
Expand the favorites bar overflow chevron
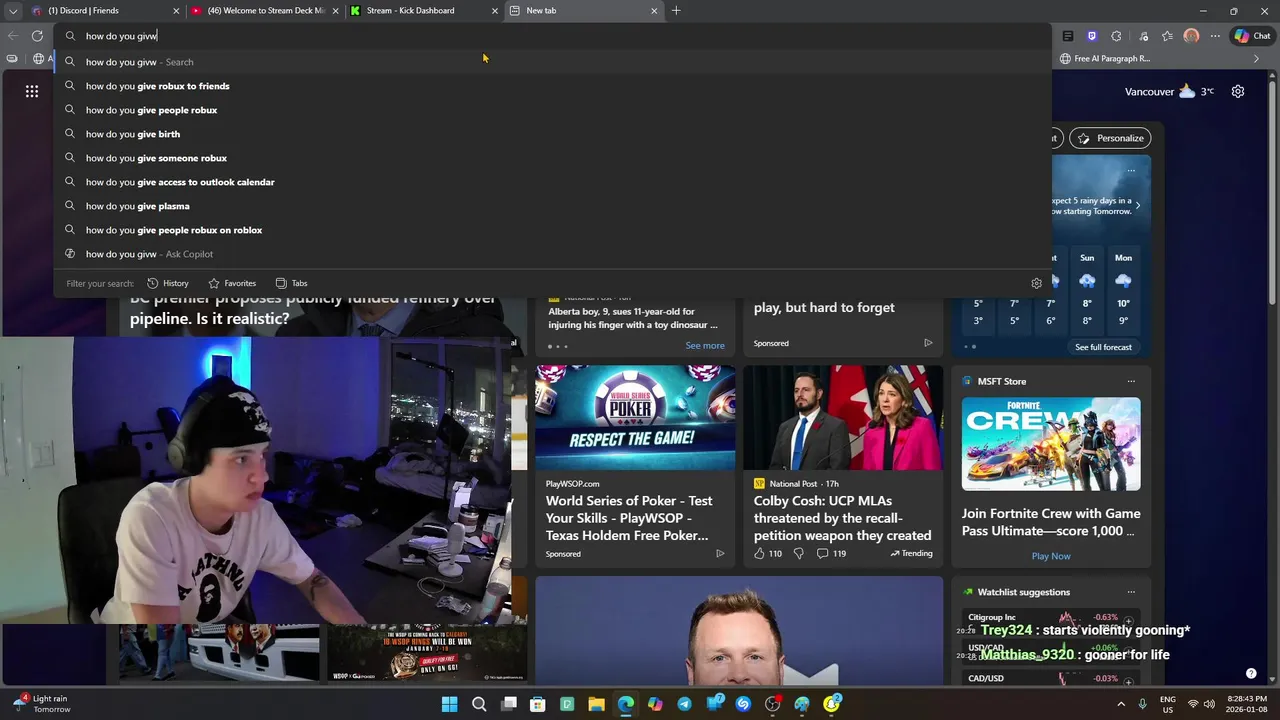1256,59
